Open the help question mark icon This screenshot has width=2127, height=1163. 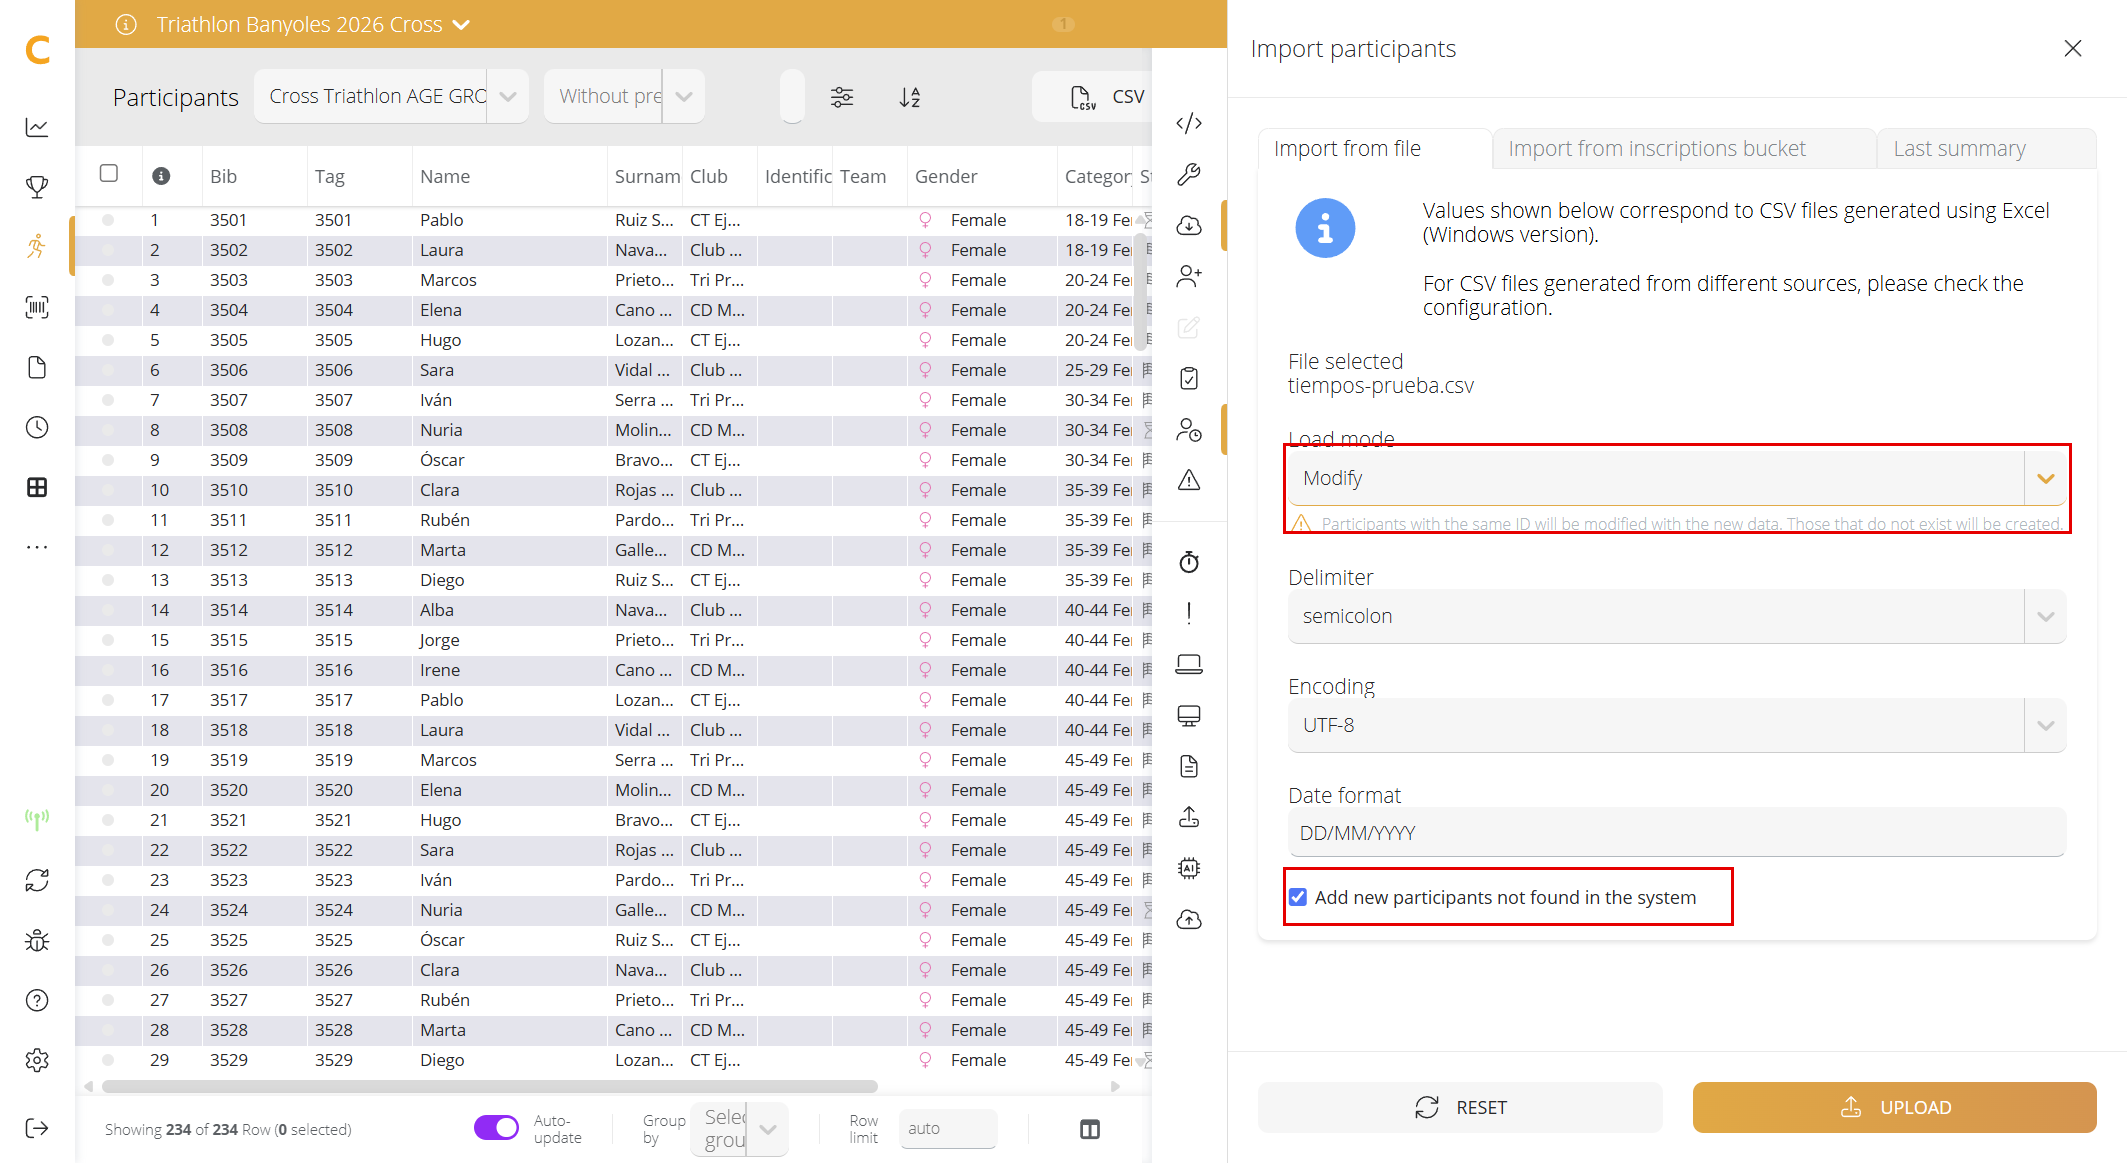pos(37,1000)
